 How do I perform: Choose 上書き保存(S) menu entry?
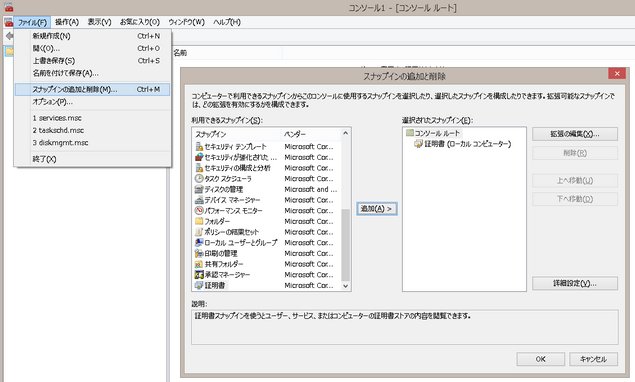[x=92, y=61]
